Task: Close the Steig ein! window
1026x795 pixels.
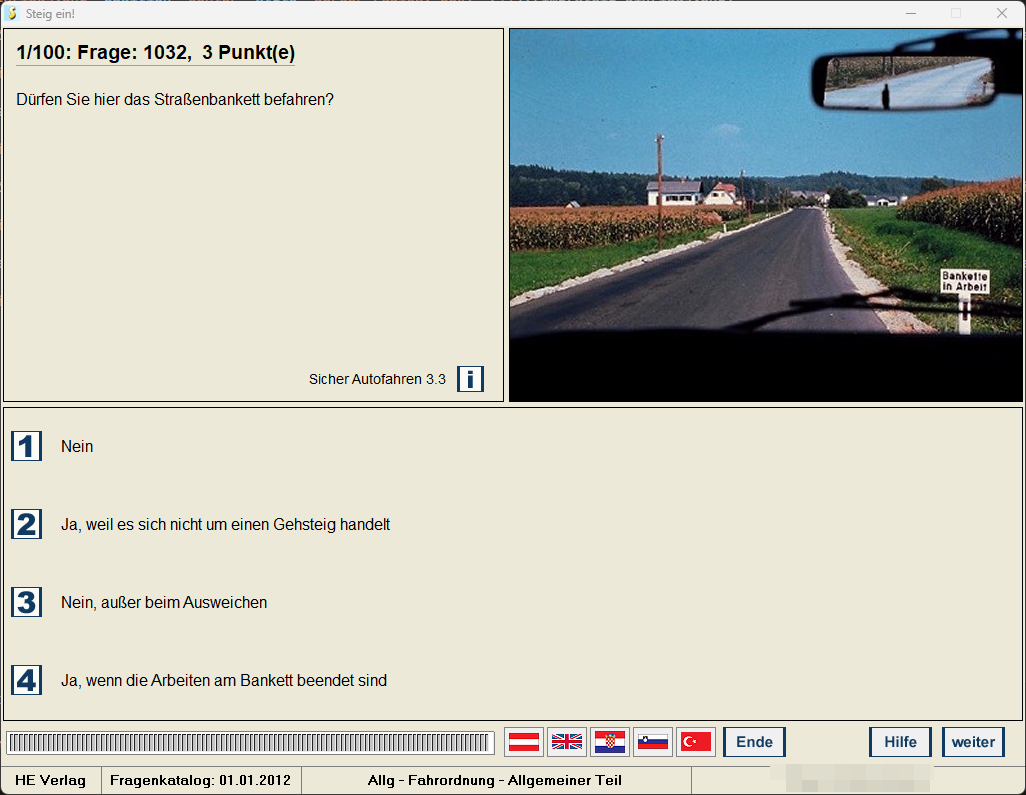Action: (x=1001, y=13)
